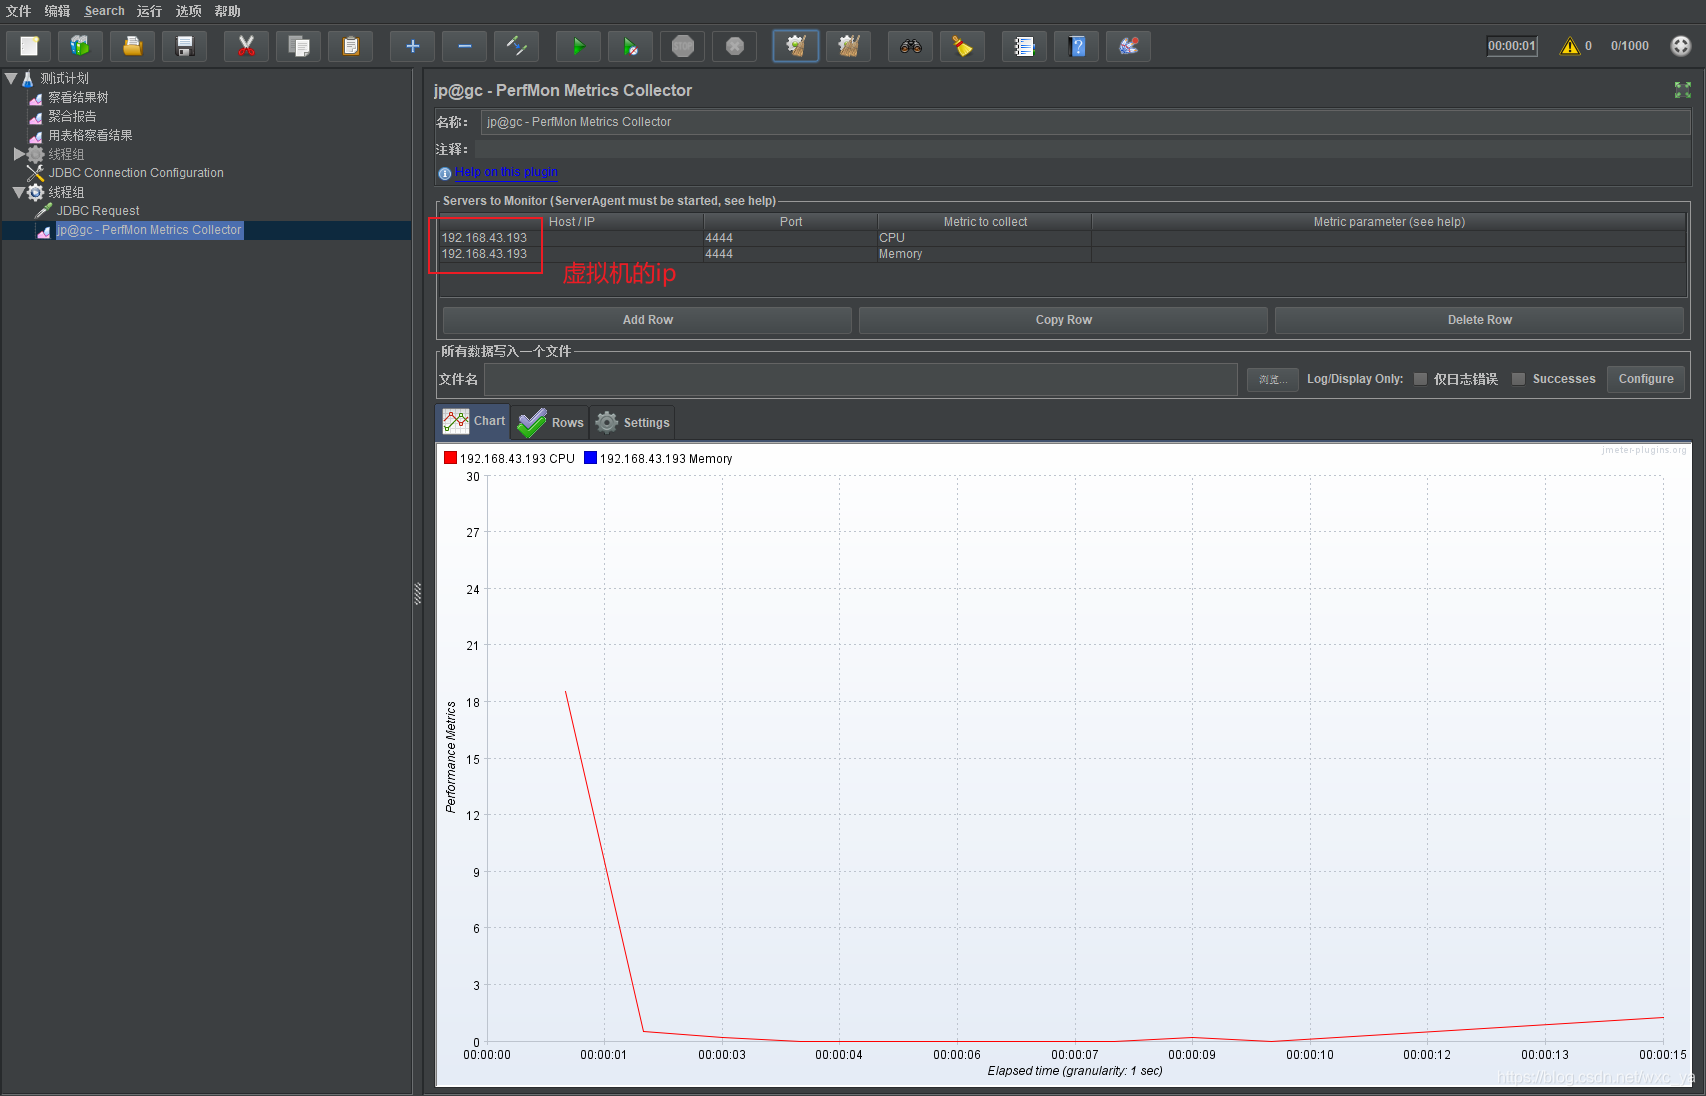Open the 选项 menu
Viewport: 1706px width, 1096px height.
(188, 11)
